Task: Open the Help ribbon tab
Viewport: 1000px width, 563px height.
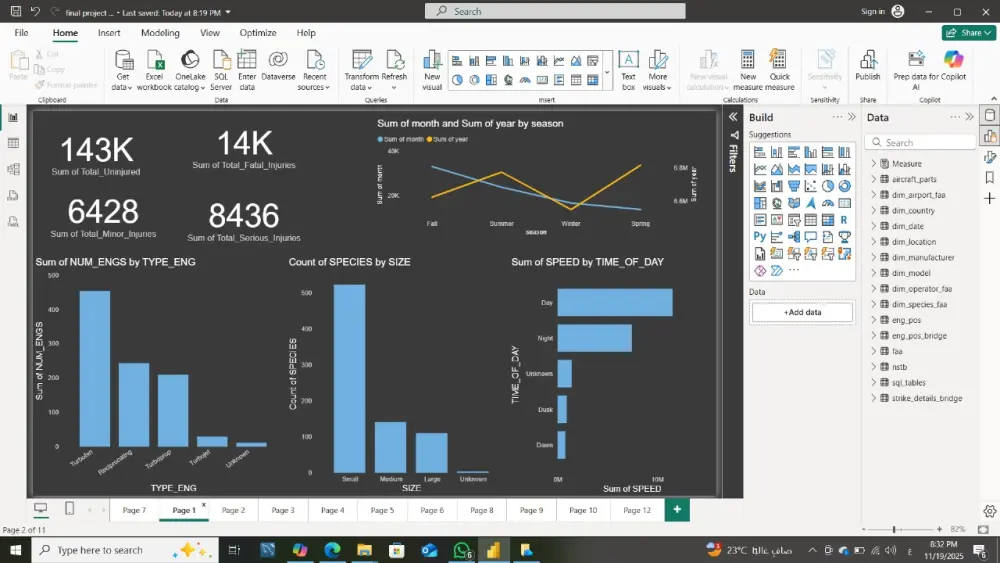Action: tap(305, 33)
